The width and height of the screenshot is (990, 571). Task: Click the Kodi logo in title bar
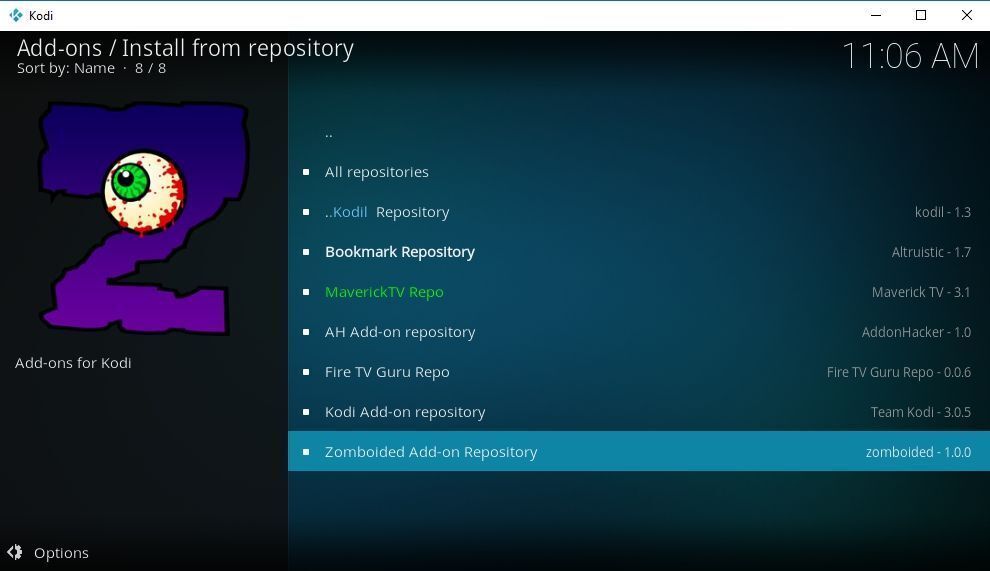tap(16, 15)
